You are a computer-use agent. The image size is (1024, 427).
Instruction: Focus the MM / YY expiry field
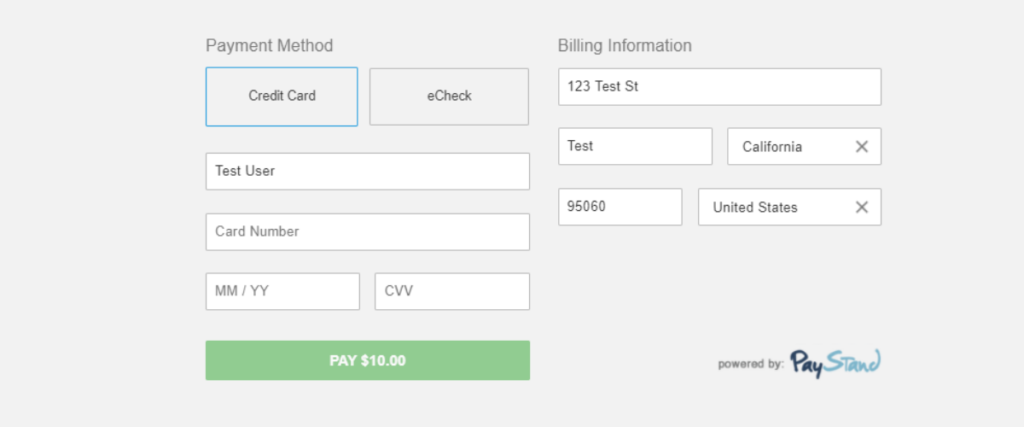(x=283, y=291)
